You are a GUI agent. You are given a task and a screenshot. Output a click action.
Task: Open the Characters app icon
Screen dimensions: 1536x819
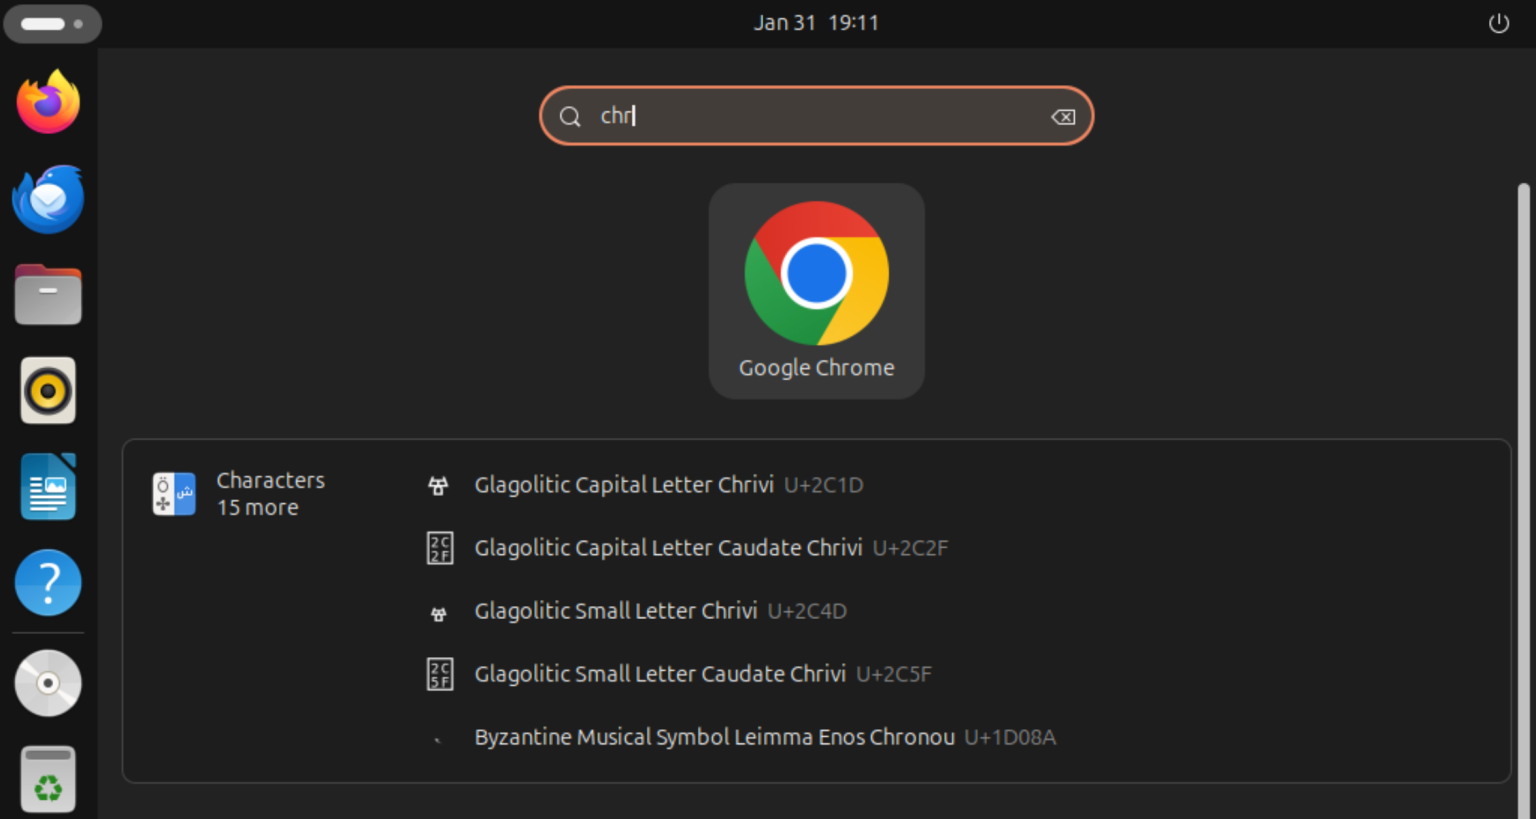(x=174, y=493)
